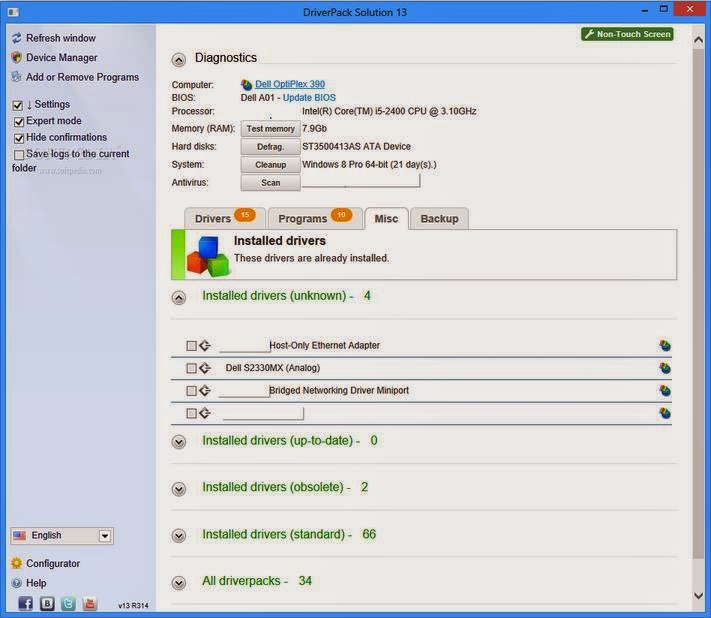
Task: Click search icon at right of Bridged Networking row
Action: [665, 390]
